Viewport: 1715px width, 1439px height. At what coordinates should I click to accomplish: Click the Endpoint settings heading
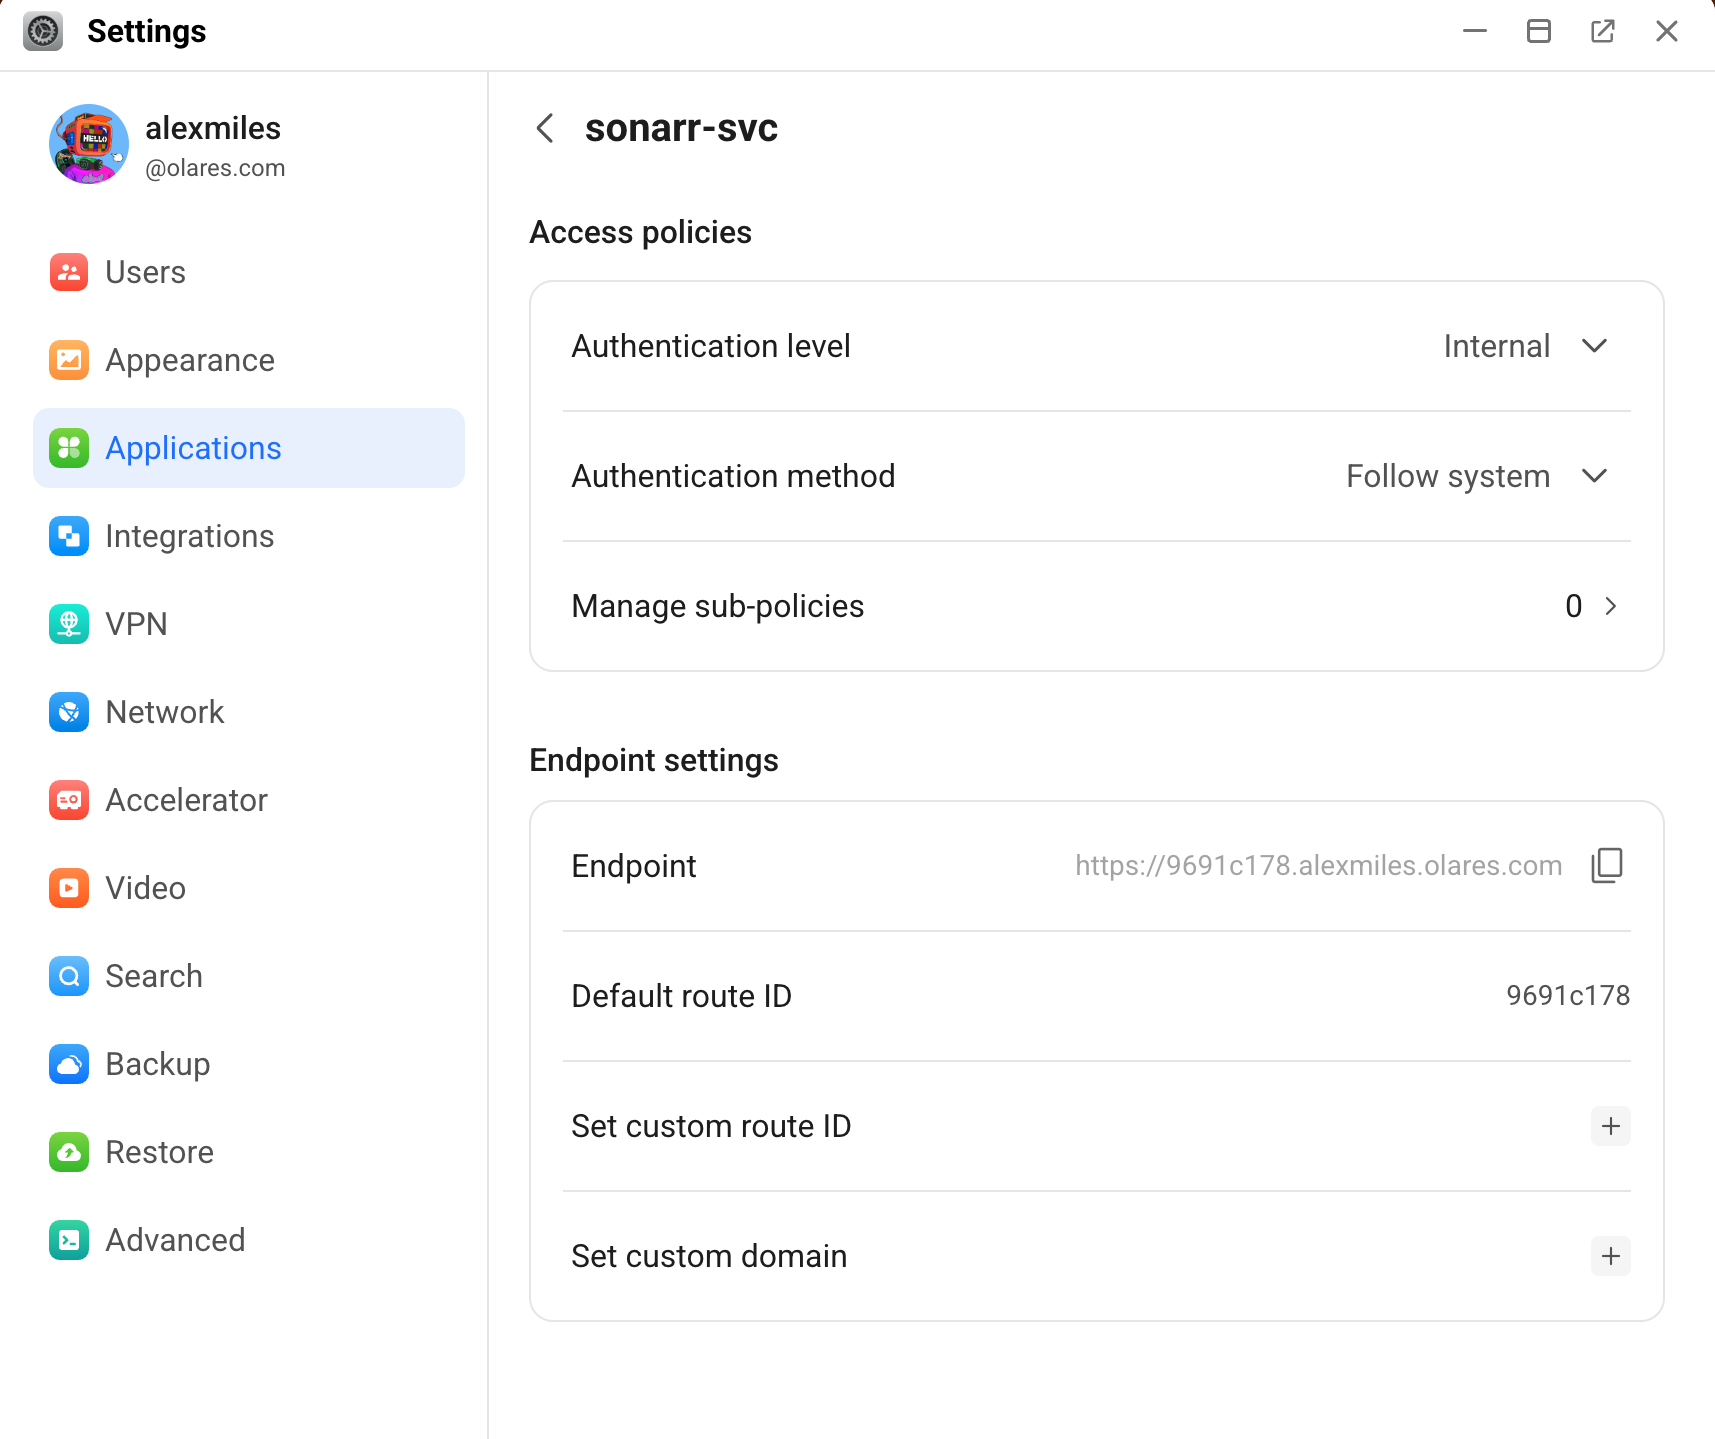654,760
